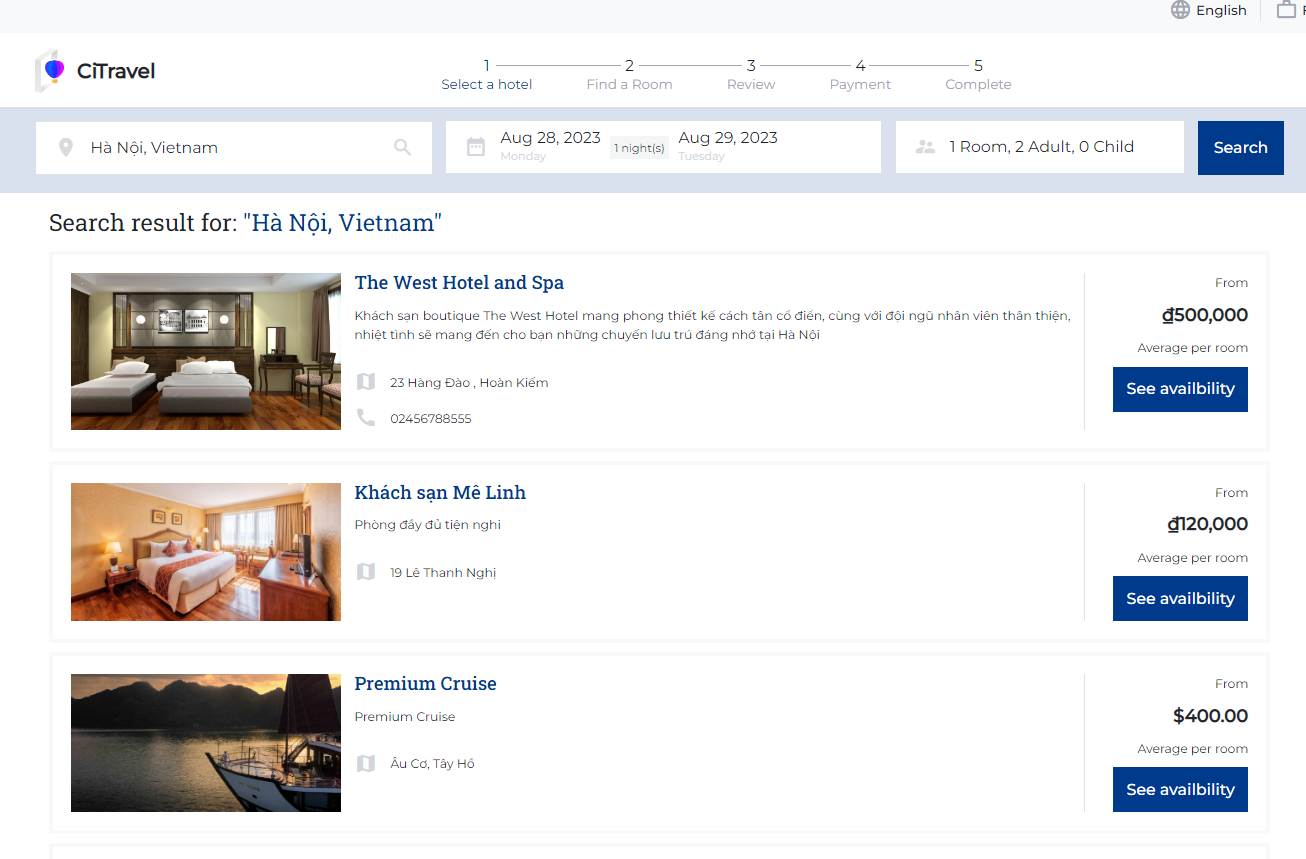Click the guests people icon

(925, 147)
